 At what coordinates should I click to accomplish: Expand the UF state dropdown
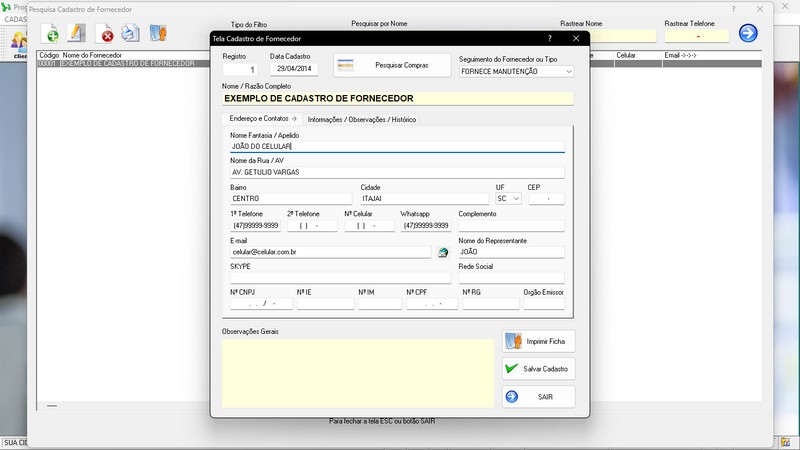[x=516, y=198]
